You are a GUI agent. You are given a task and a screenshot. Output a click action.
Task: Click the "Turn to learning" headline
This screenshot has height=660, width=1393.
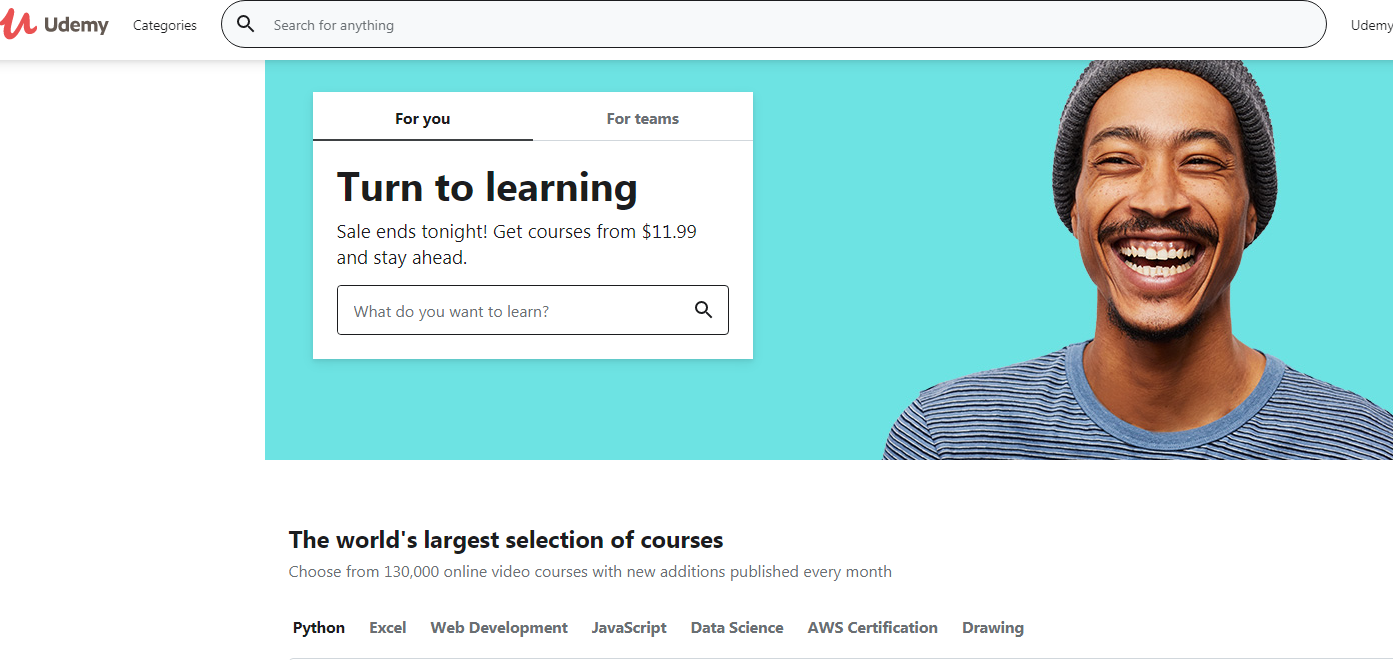[487, 188]
